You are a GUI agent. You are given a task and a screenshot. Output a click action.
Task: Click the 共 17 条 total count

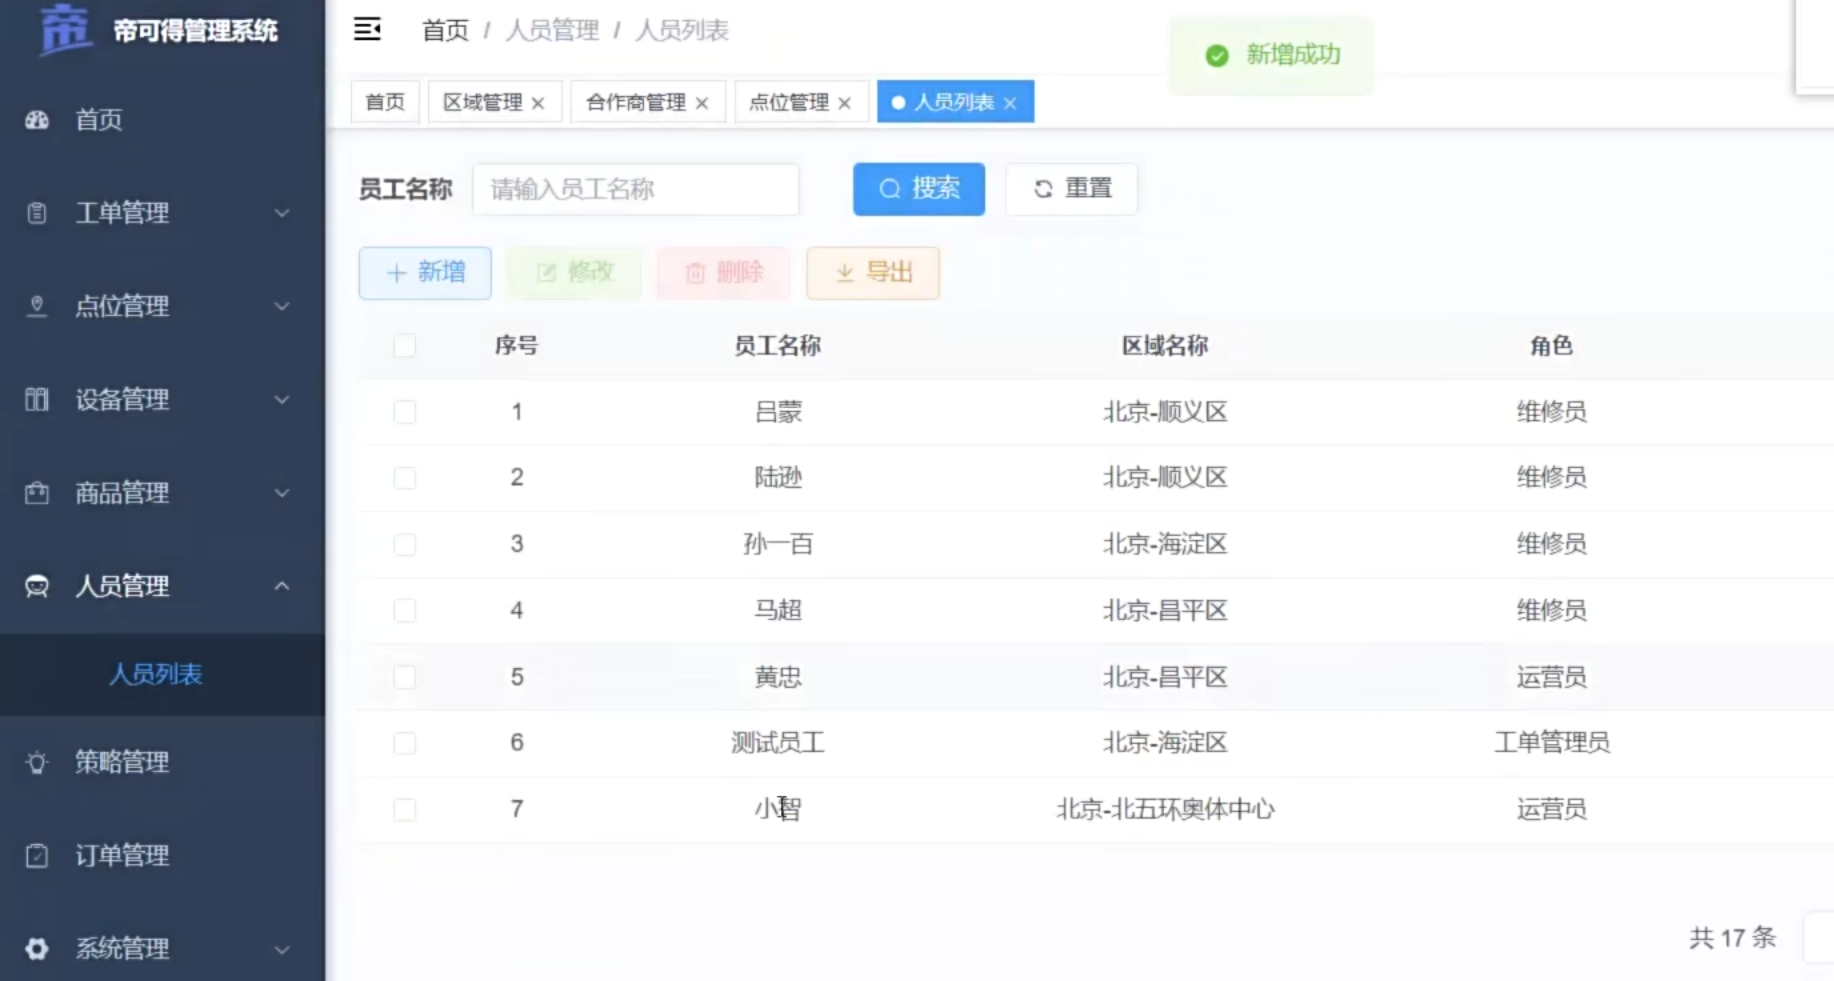click(x=1732, y=938)
